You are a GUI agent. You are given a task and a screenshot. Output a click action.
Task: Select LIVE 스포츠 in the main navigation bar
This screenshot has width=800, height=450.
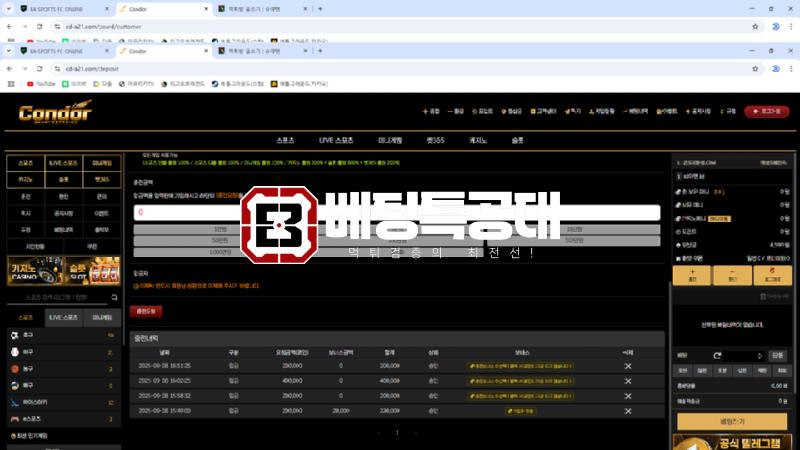point(336,140)
